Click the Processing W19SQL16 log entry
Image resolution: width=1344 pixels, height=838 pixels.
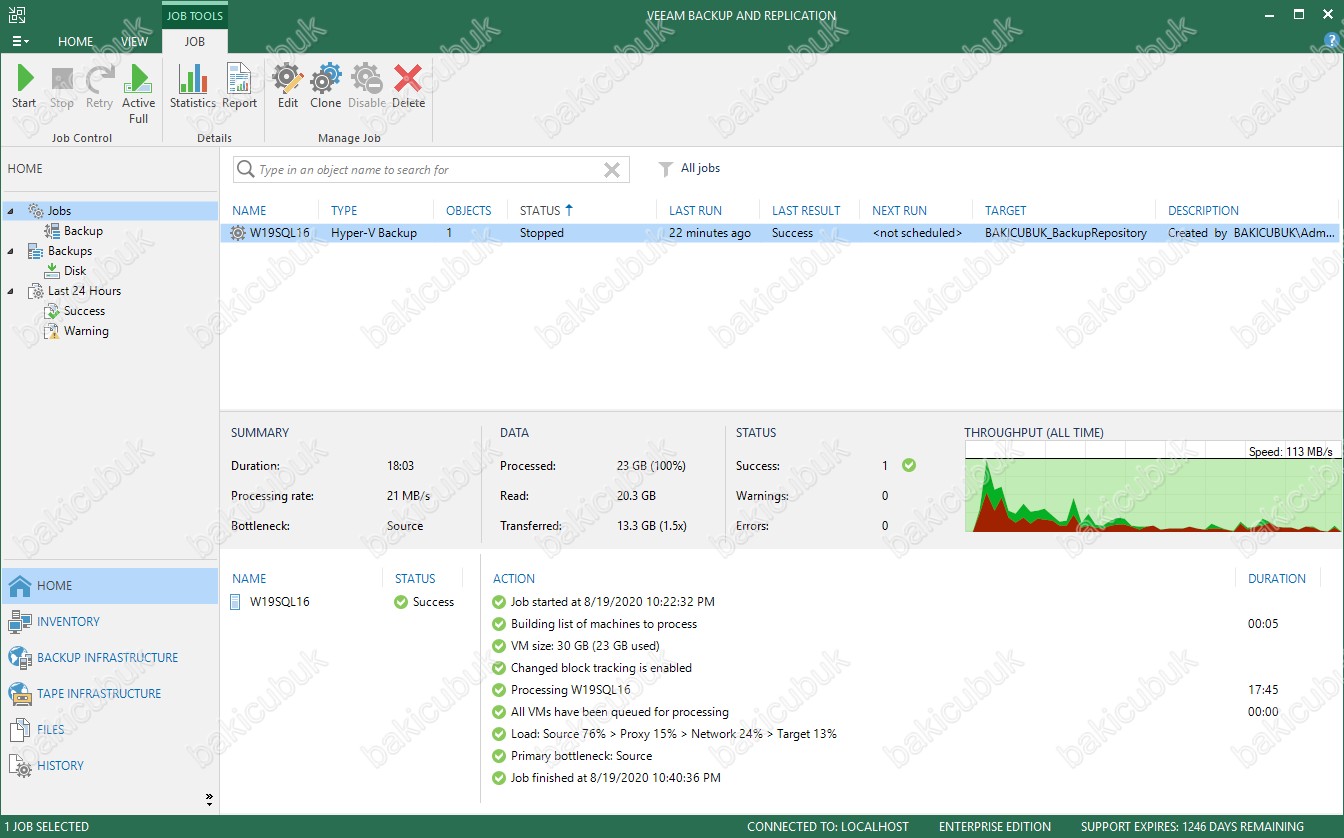[x=561, y=690]
